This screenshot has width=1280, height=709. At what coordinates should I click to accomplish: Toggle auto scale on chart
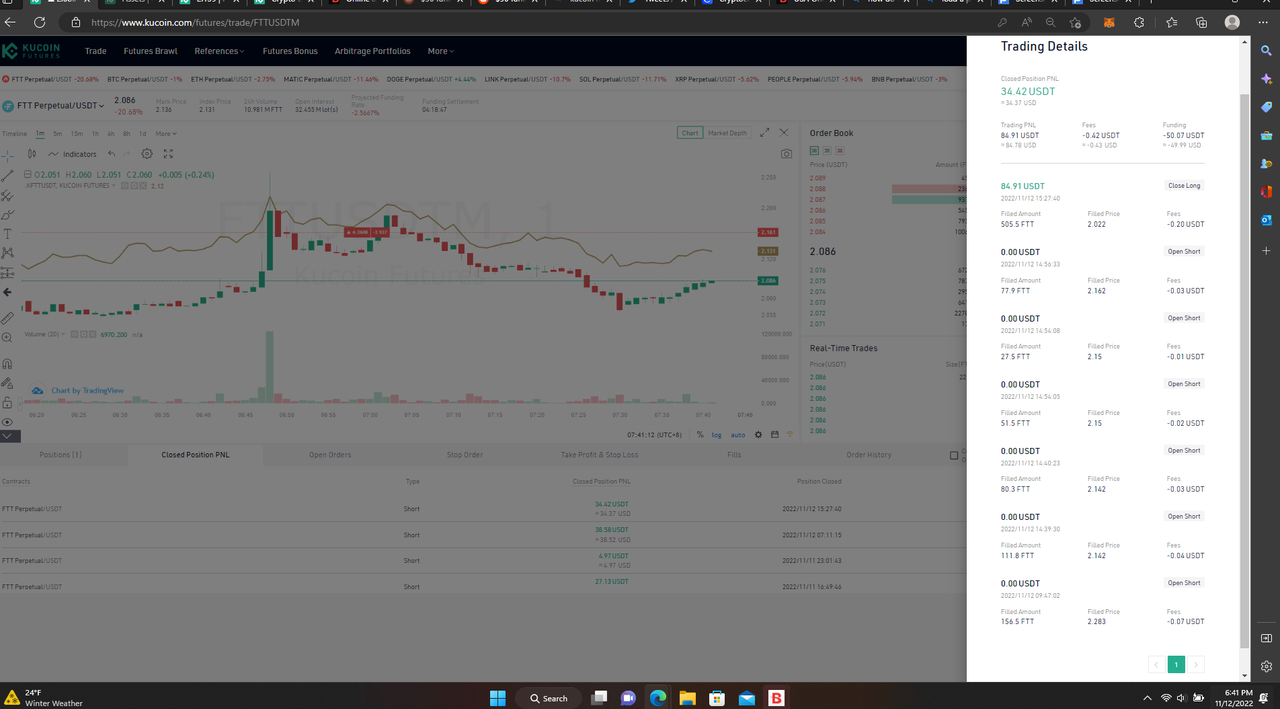tap(738, 435)
